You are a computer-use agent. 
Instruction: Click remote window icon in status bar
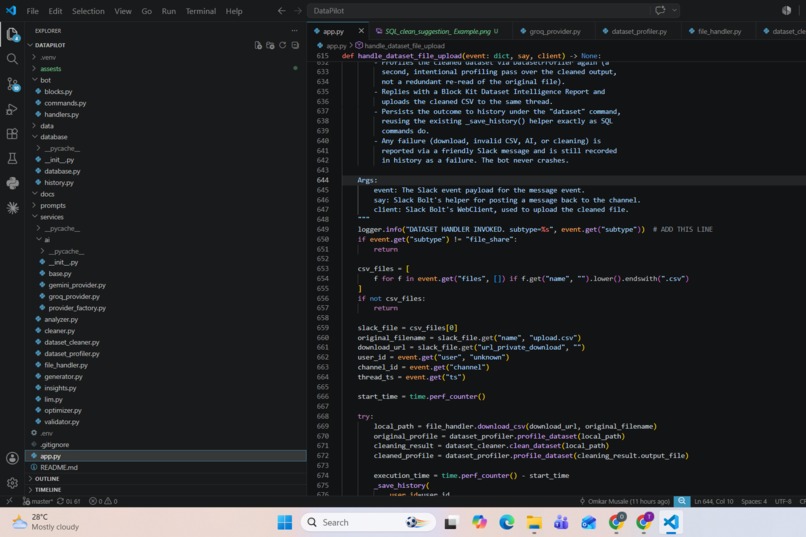point(9,501)
